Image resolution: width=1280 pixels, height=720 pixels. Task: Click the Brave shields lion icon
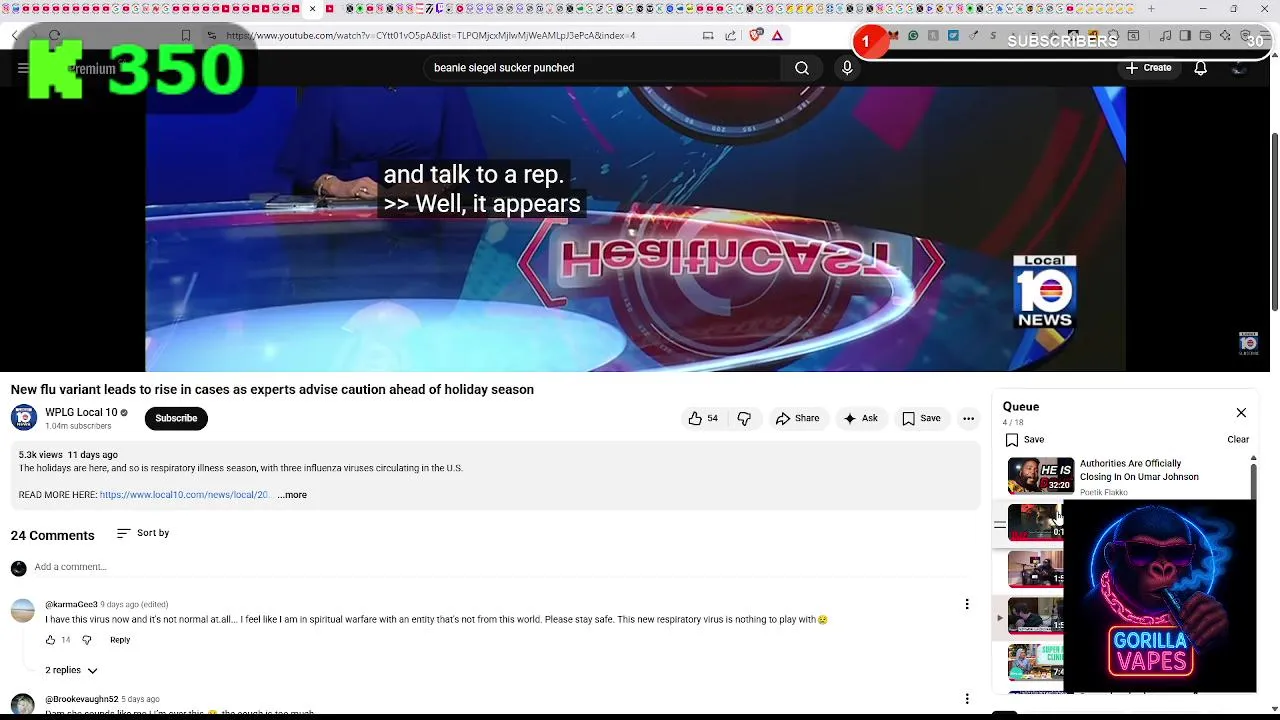pyautogui.click(x=755, y=35)
